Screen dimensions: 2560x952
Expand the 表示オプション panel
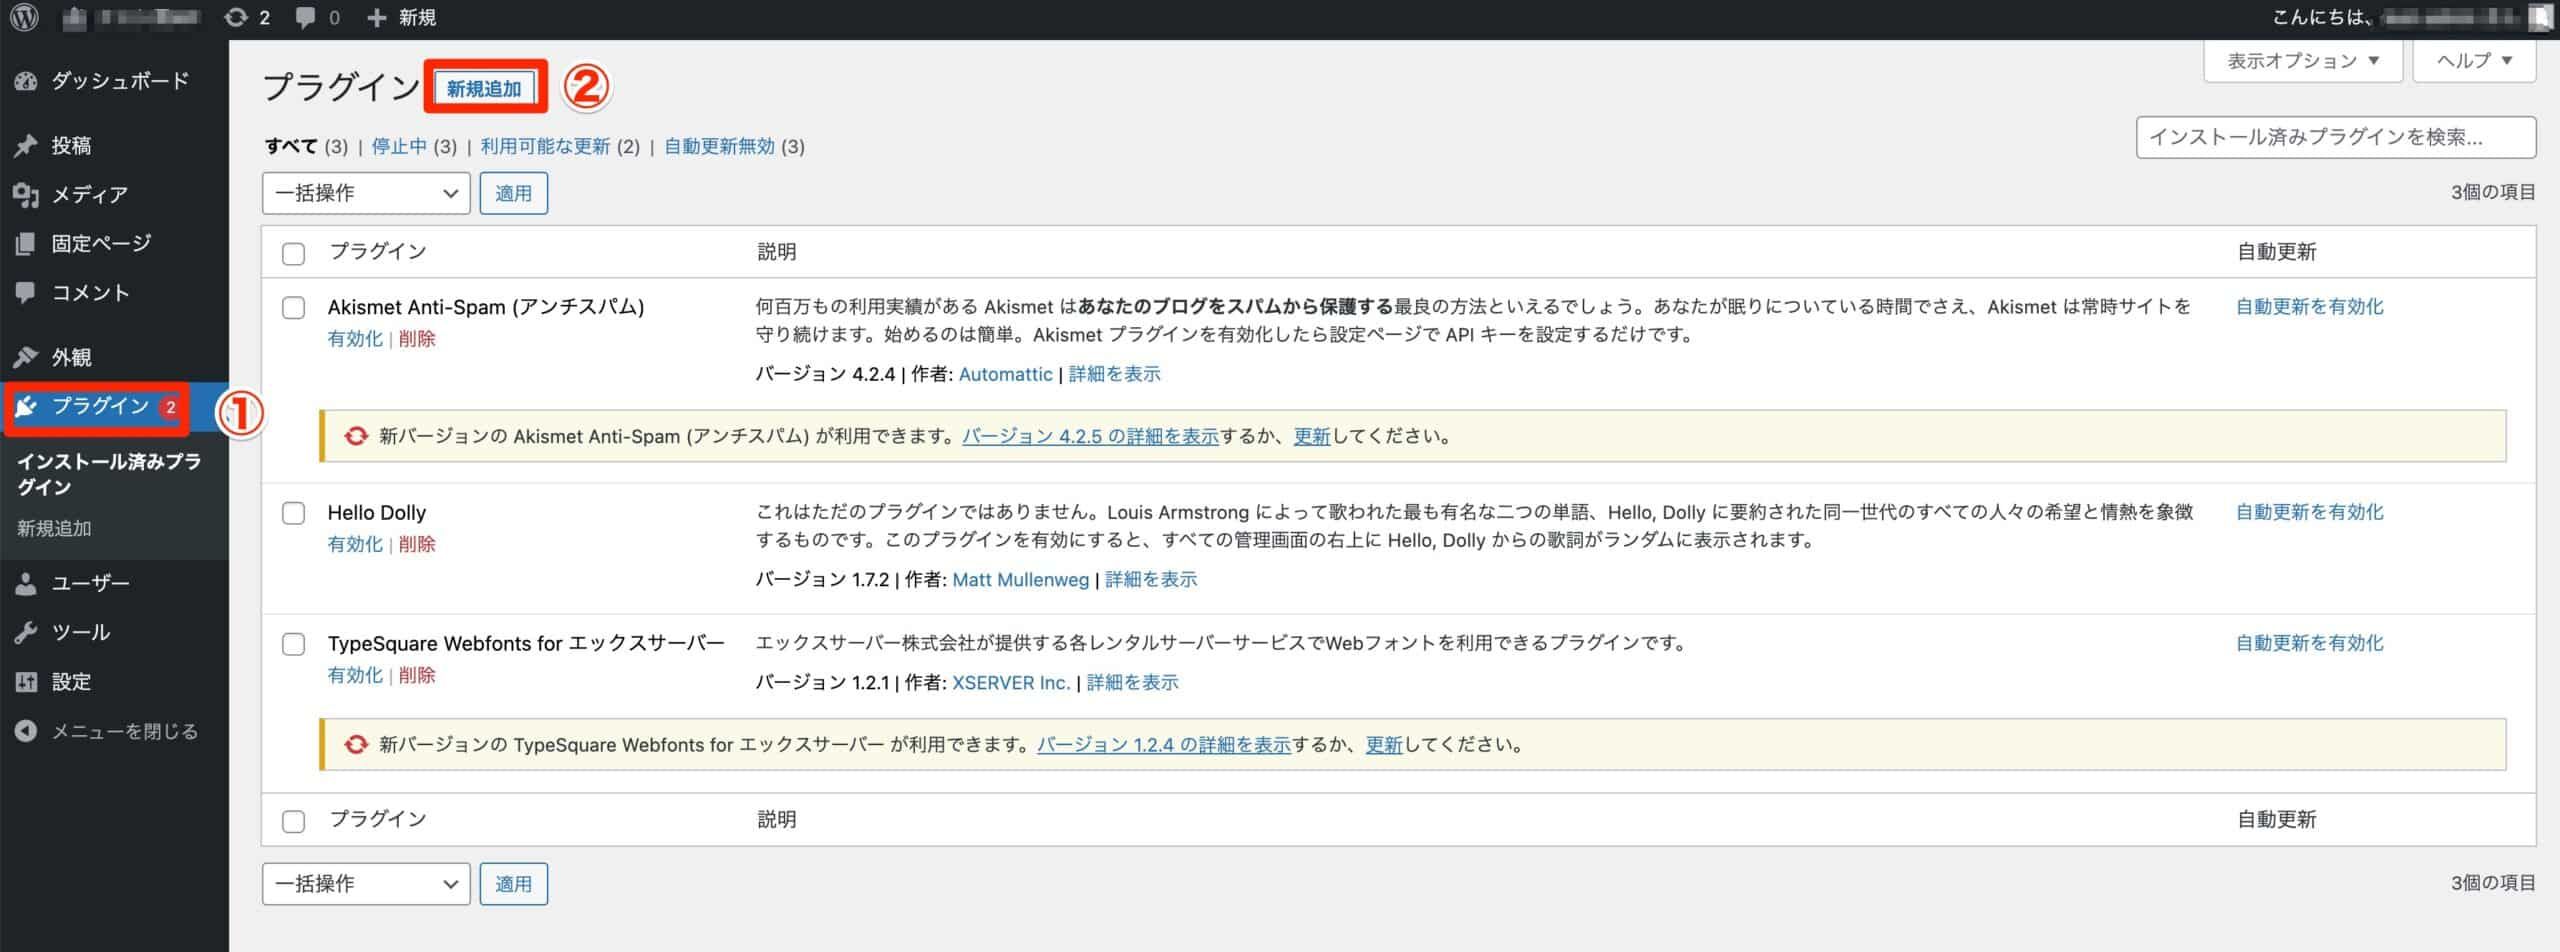pos(2301,60)
